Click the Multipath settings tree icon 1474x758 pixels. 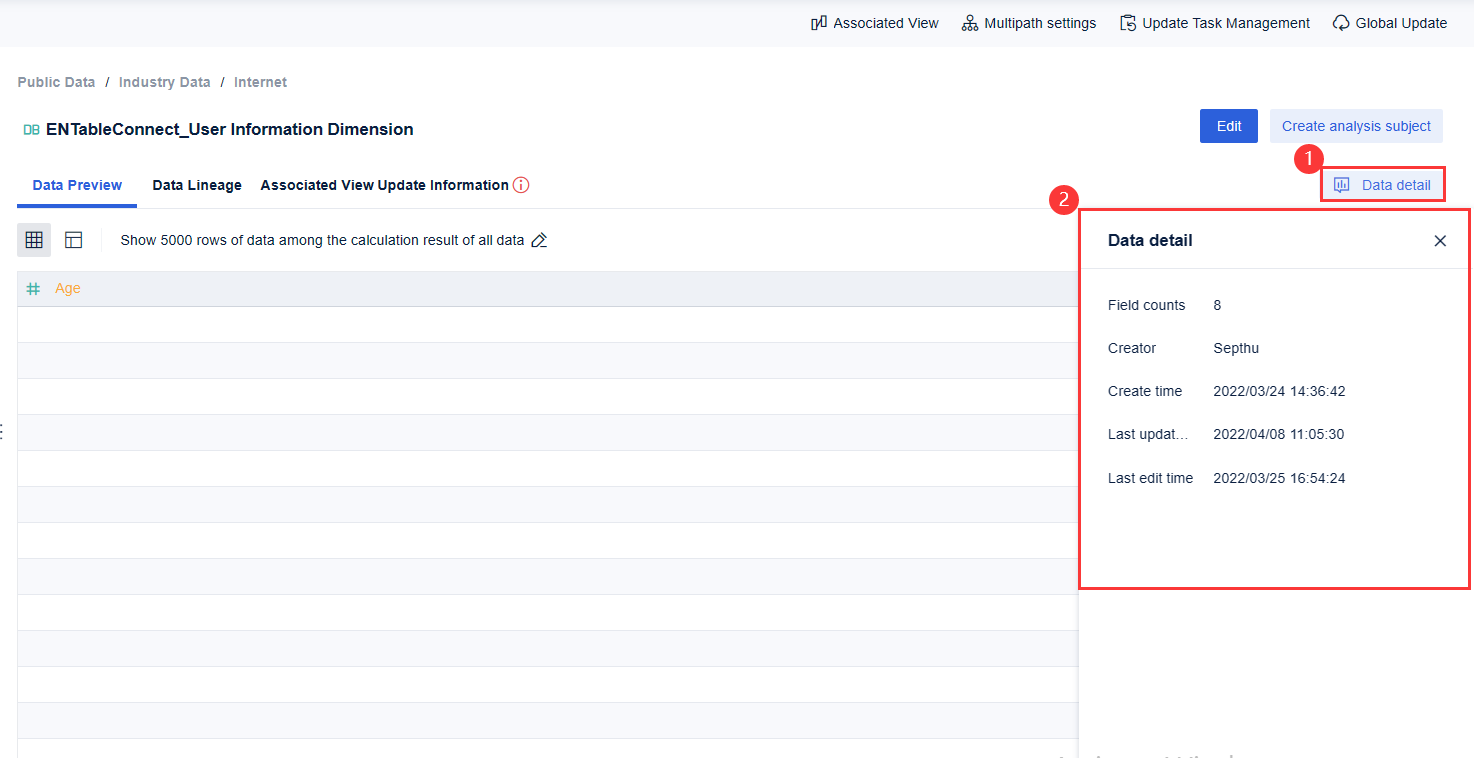click(x=969, y=23)
